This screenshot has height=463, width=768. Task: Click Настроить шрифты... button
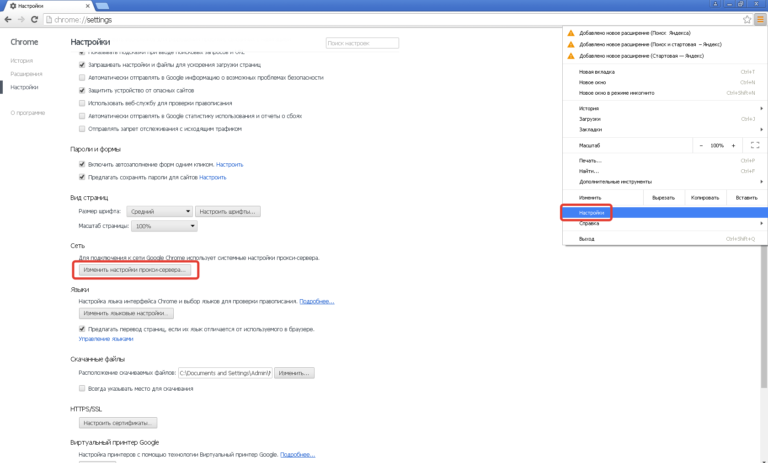coord(228,211)
